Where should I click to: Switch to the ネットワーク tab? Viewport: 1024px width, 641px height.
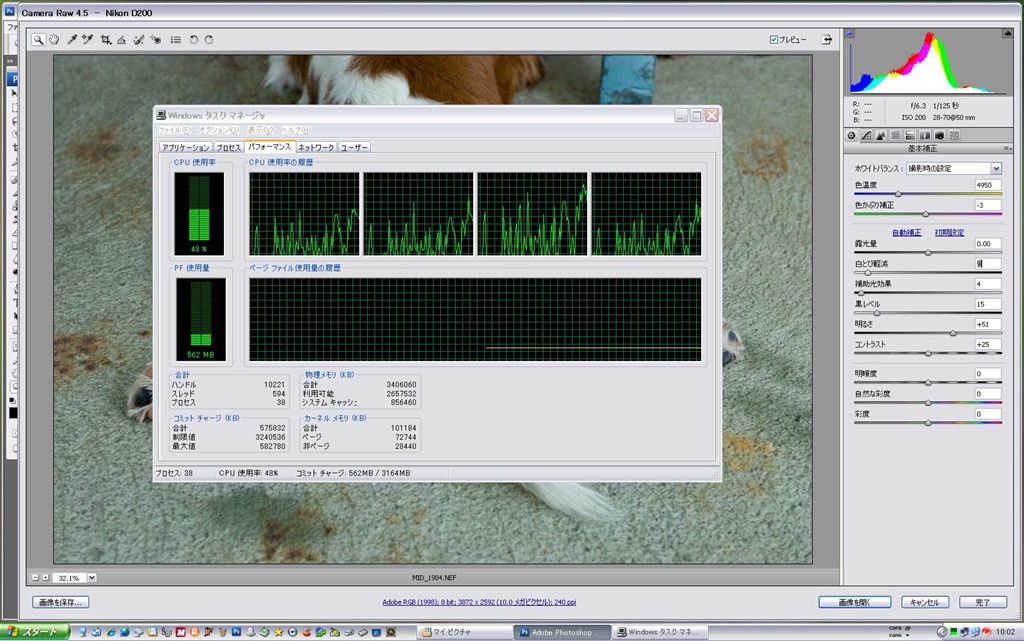tap(316, 147)
